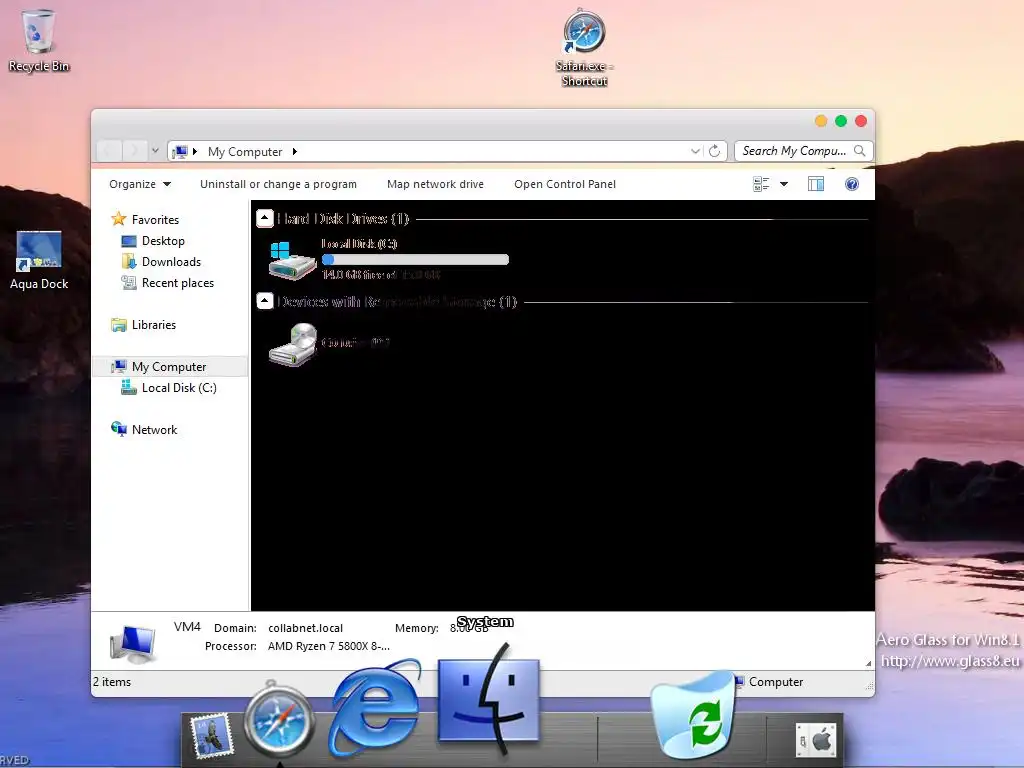Open the view options dropdown arrow
The width and height of the screenshot is (1024, 768).
784,184
